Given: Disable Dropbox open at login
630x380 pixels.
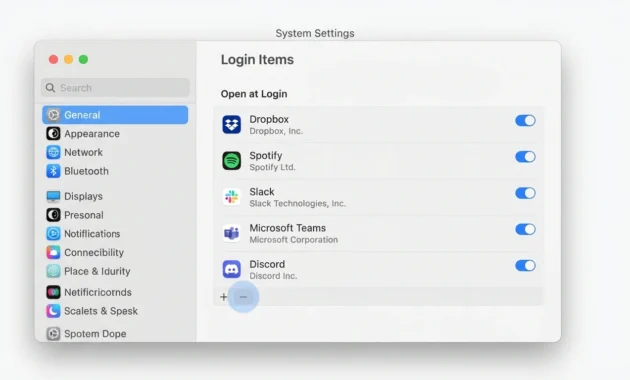Looking at the screenshot, I should pyautogui.click(x=526, y=121).
